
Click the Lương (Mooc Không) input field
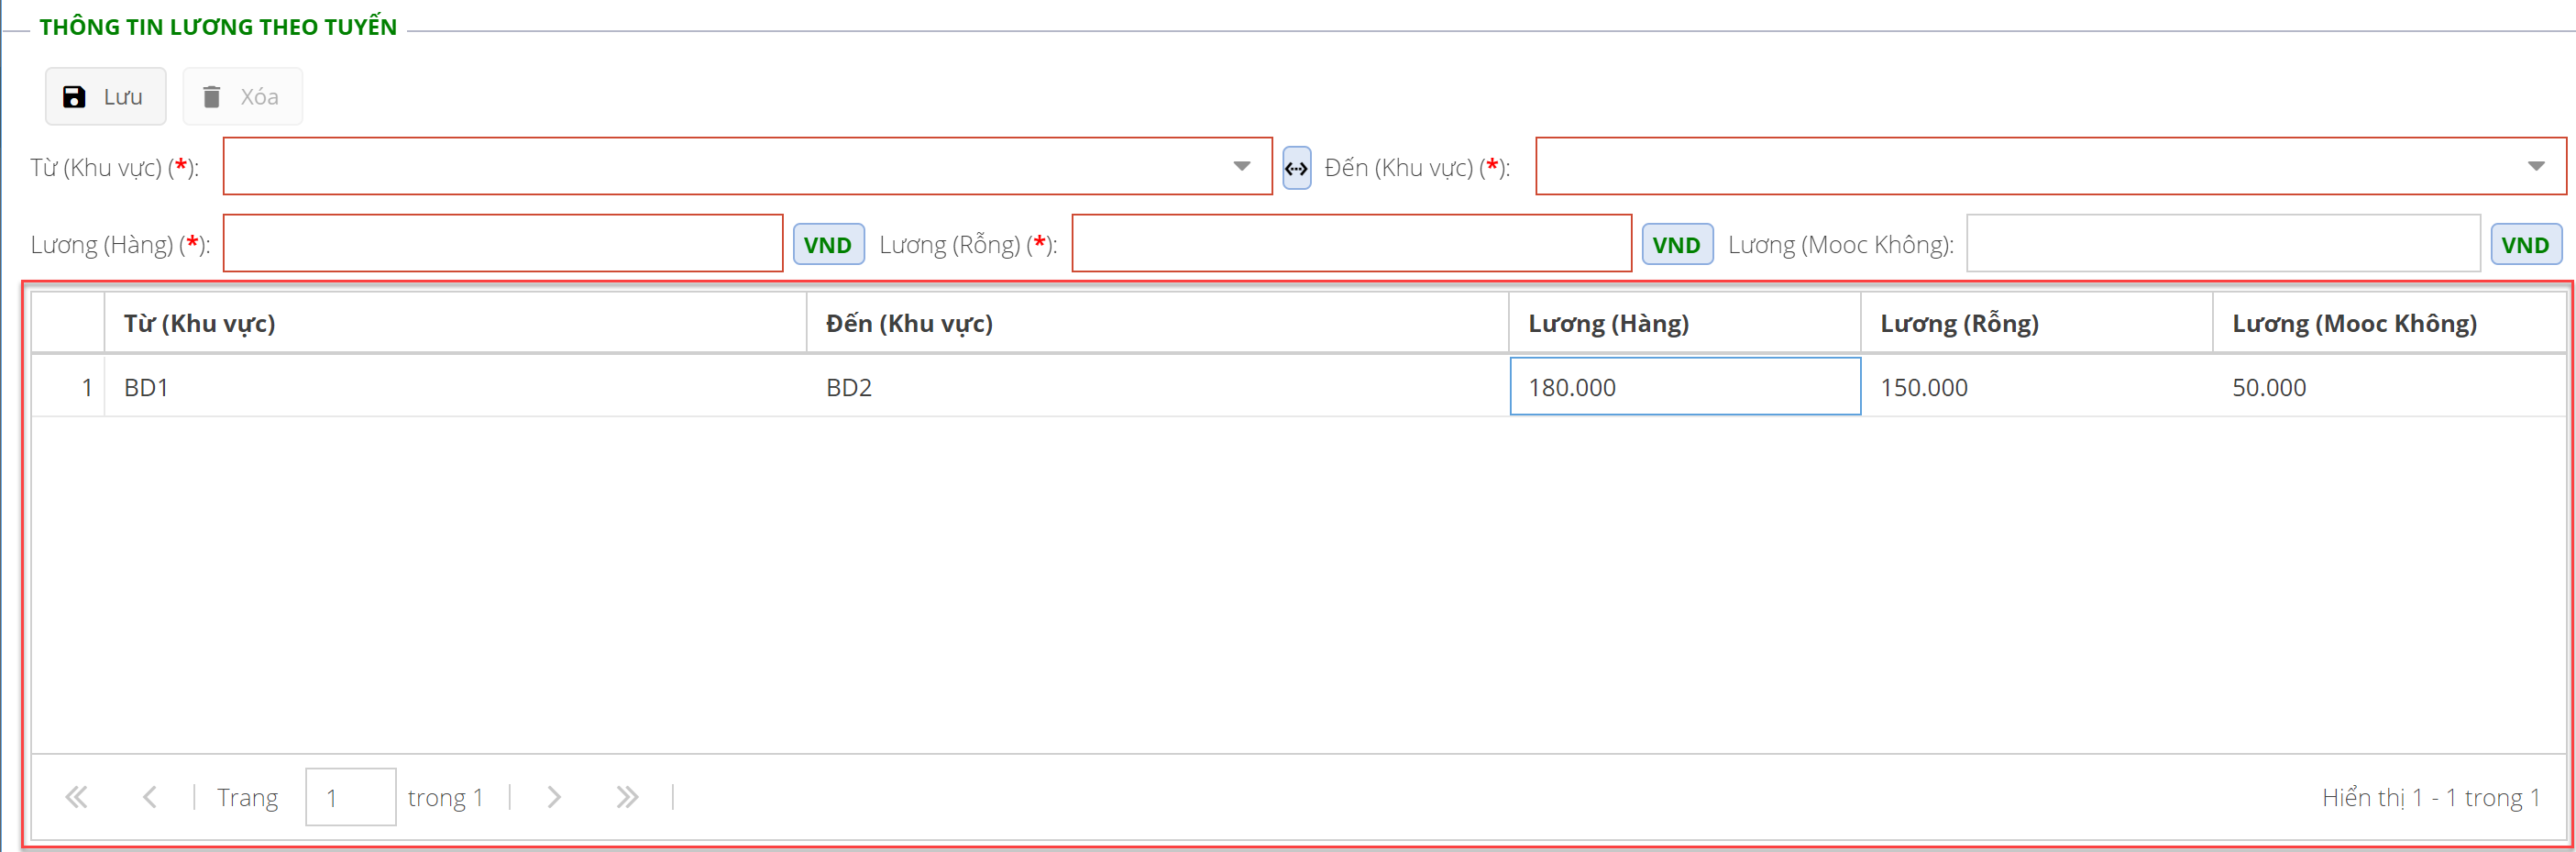pyautogui.click(x=2222, y=244)
